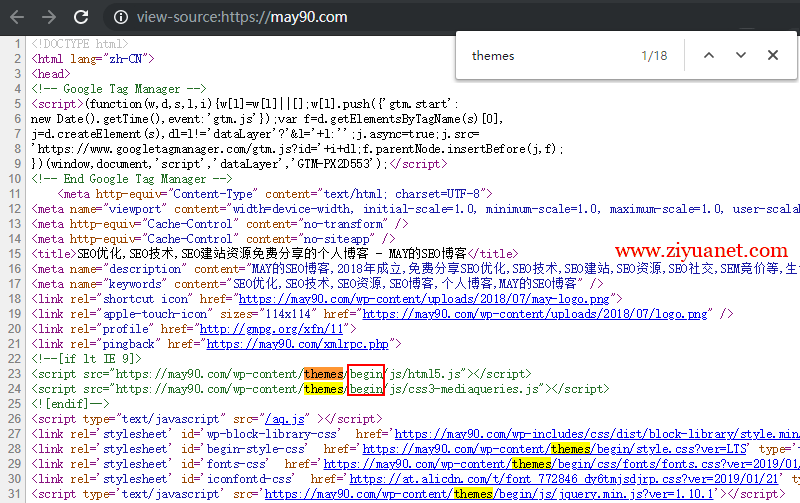Click 'no-transform' Cache-Control meta line
This screenshot has height=503, width=800.
[219, 224]
